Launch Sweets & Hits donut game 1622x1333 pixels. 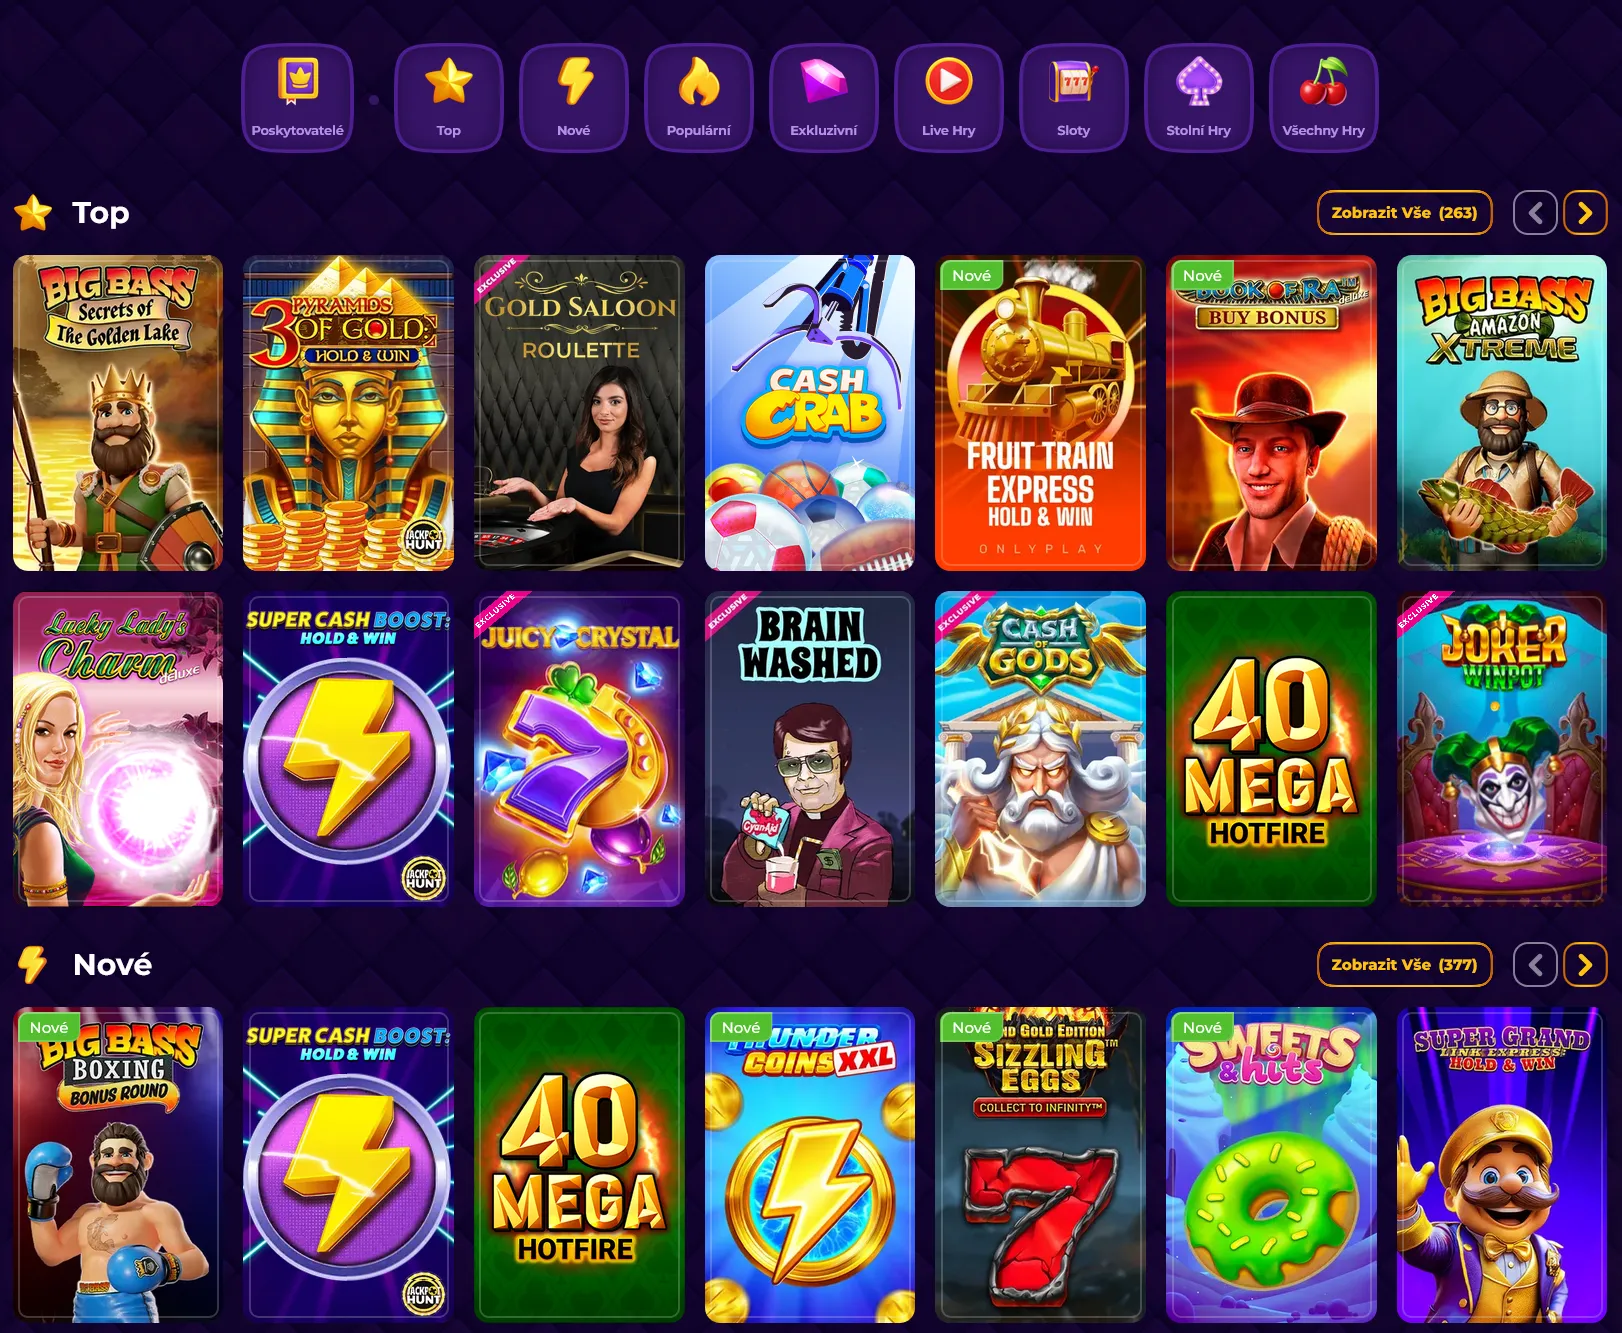coord(1271,1165)
